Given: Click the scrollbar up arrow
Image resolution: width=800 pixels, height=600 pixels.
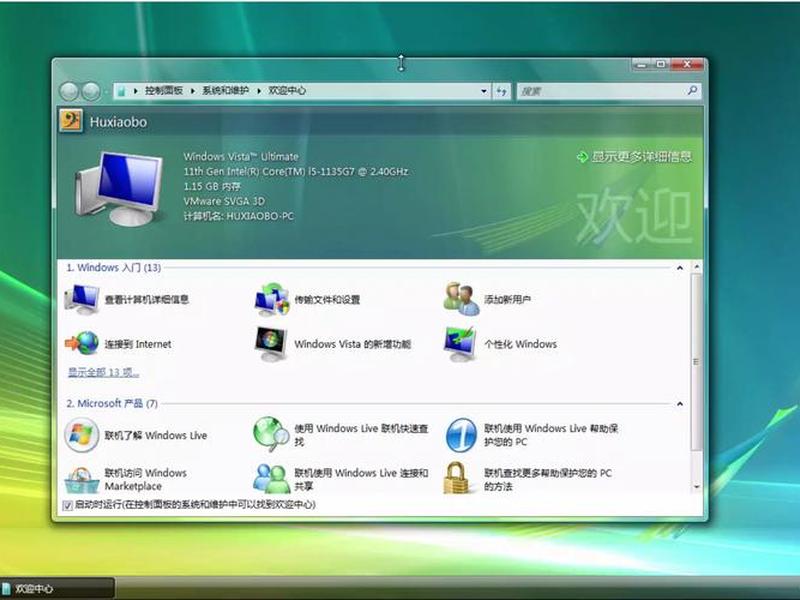Looking at the screenshot, I should pos(696,267).
